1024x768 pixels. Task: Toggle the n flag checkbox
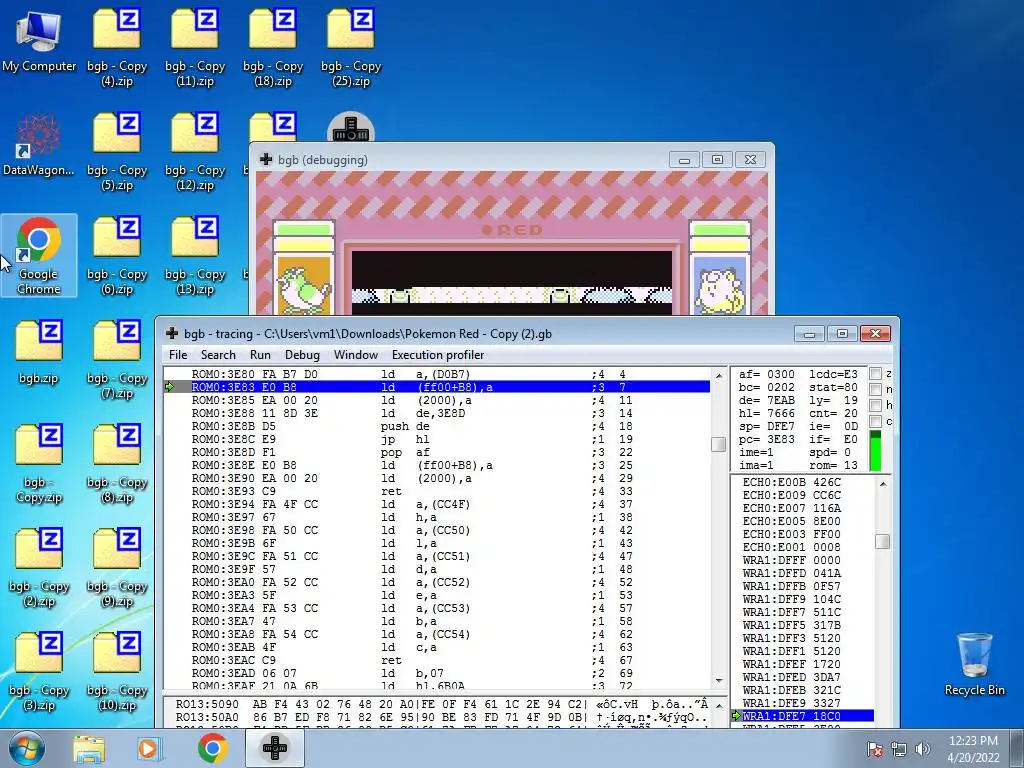coord(875,389)
